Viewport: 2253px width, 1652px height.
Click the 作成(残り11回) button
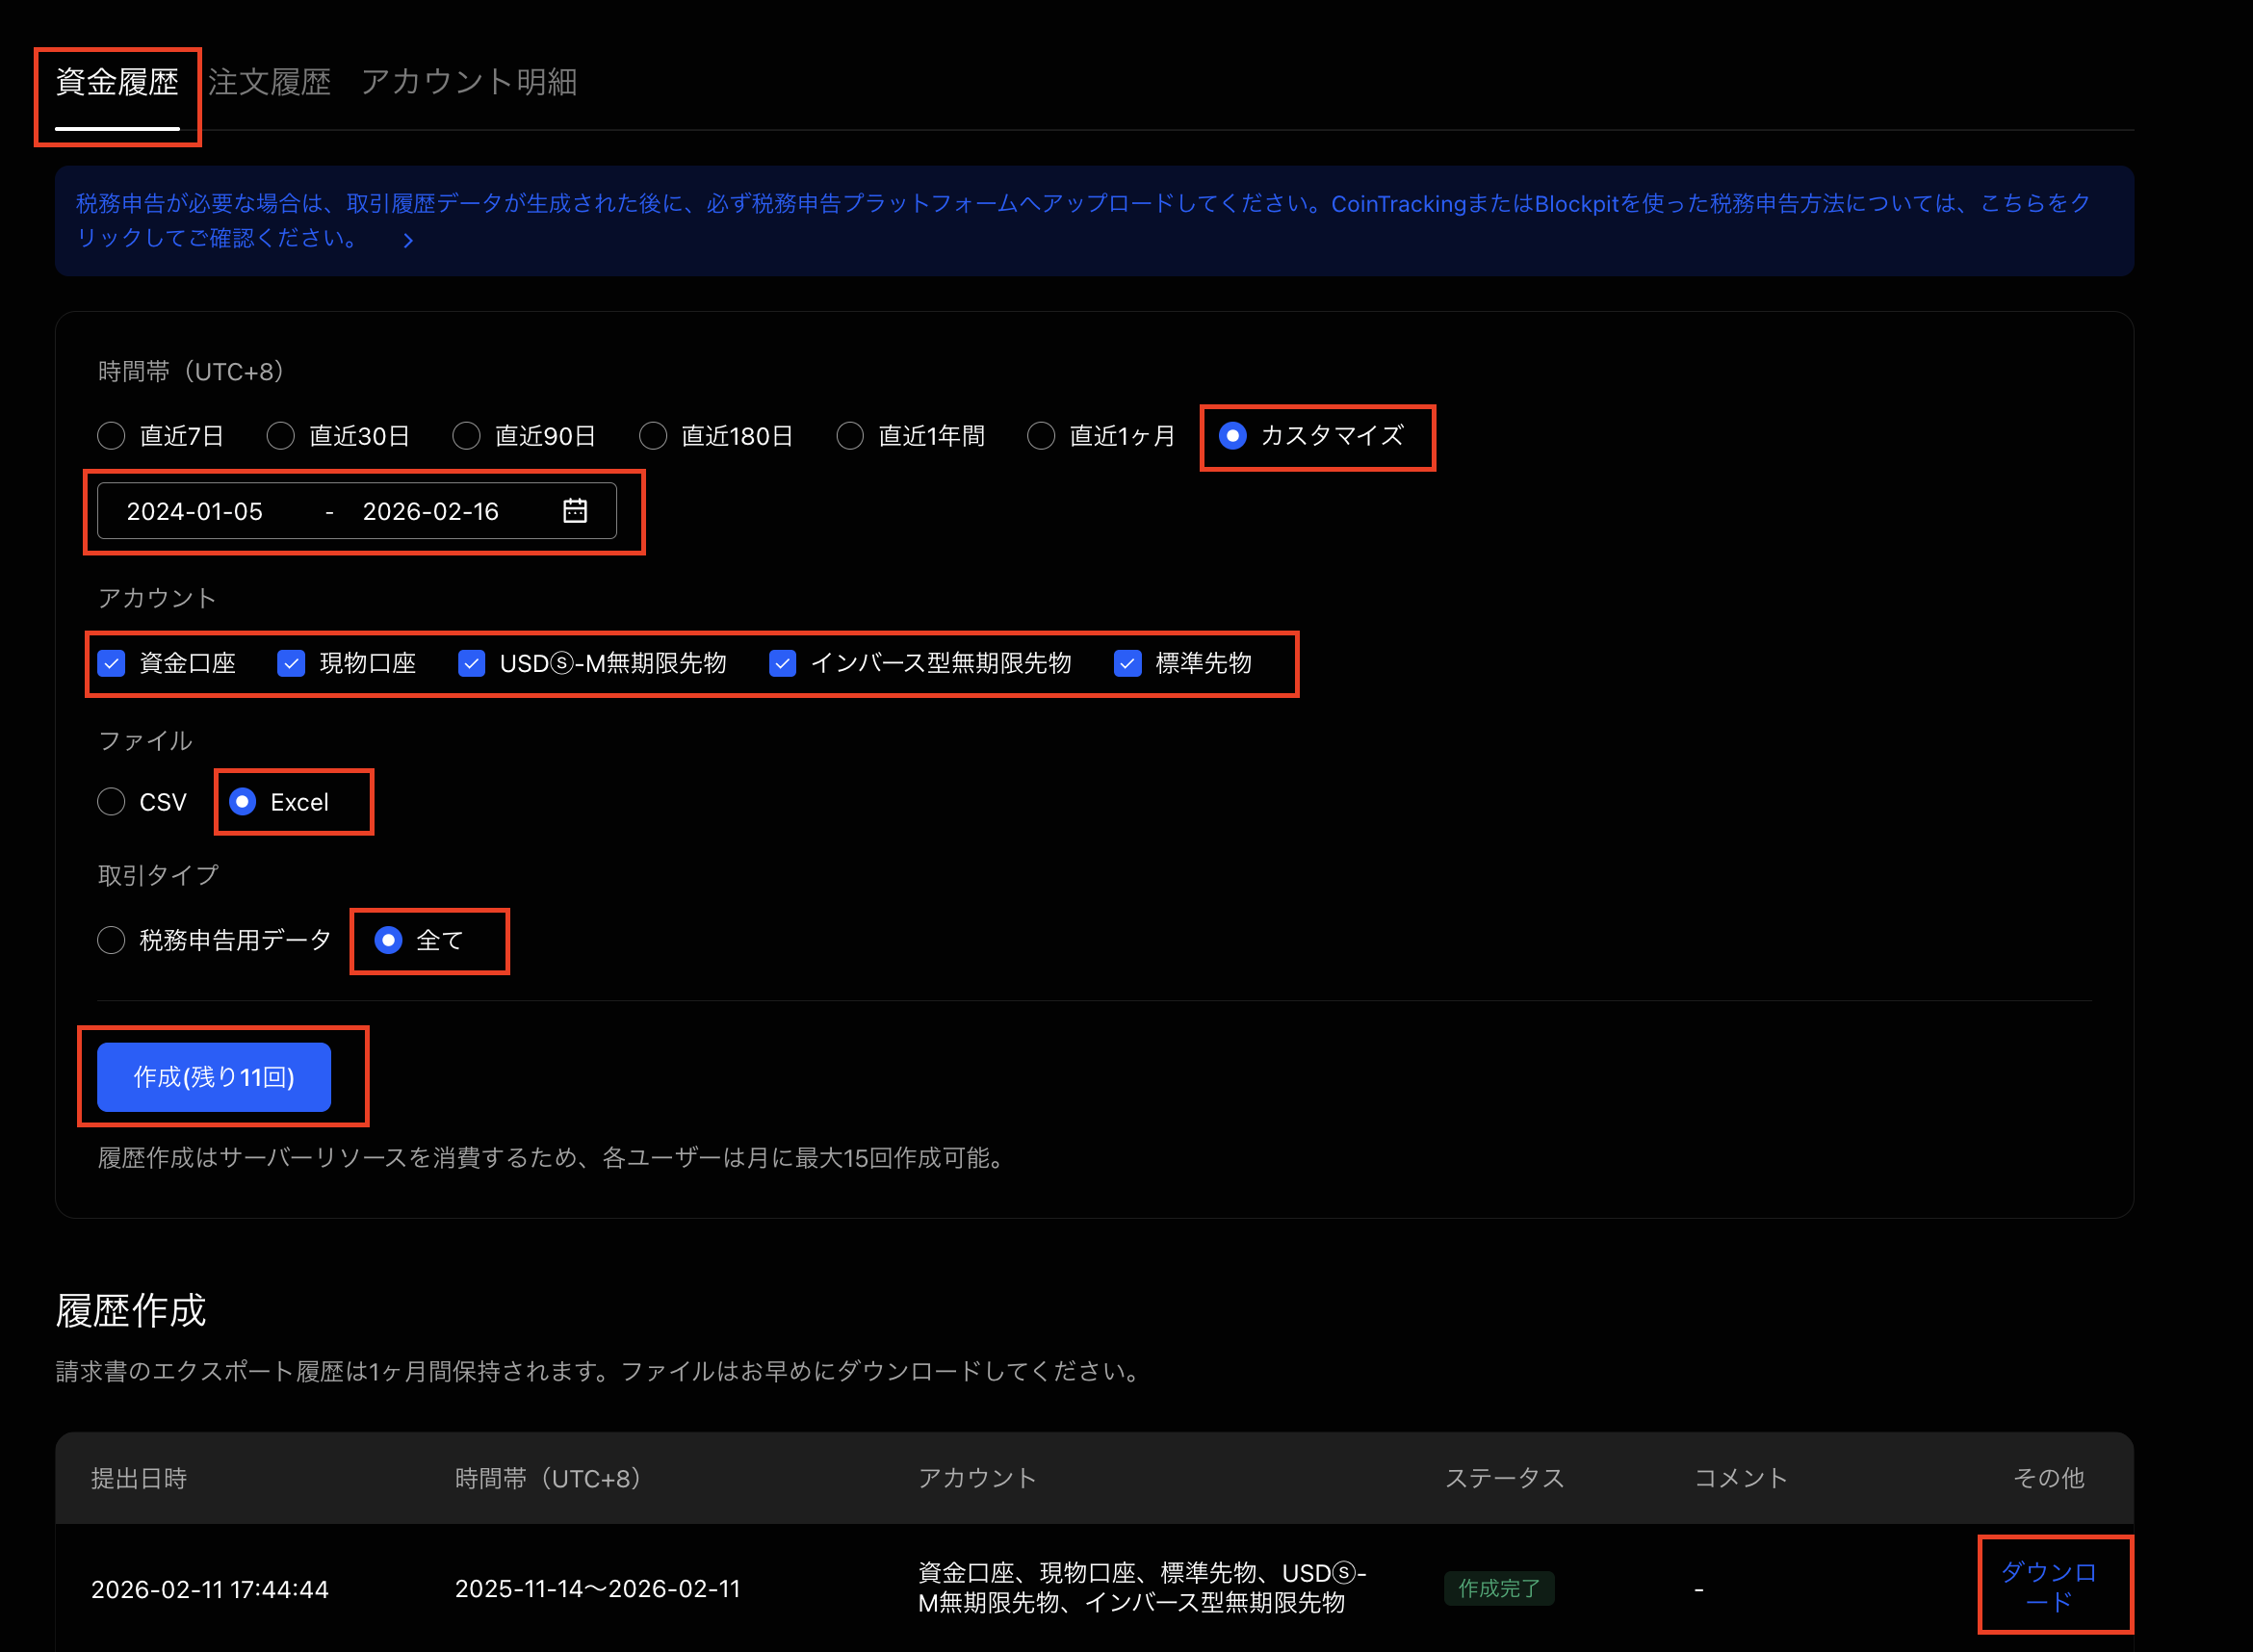[x=214, y=1077]
